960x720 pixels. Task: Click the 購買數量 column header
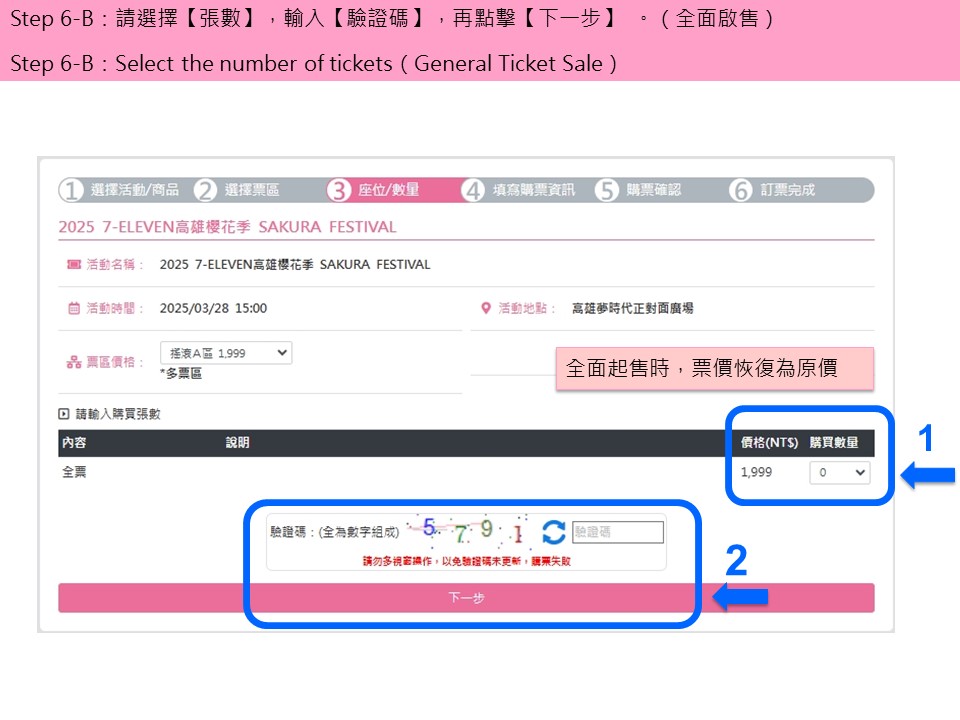pyautogui.click(x=834, y=442)
